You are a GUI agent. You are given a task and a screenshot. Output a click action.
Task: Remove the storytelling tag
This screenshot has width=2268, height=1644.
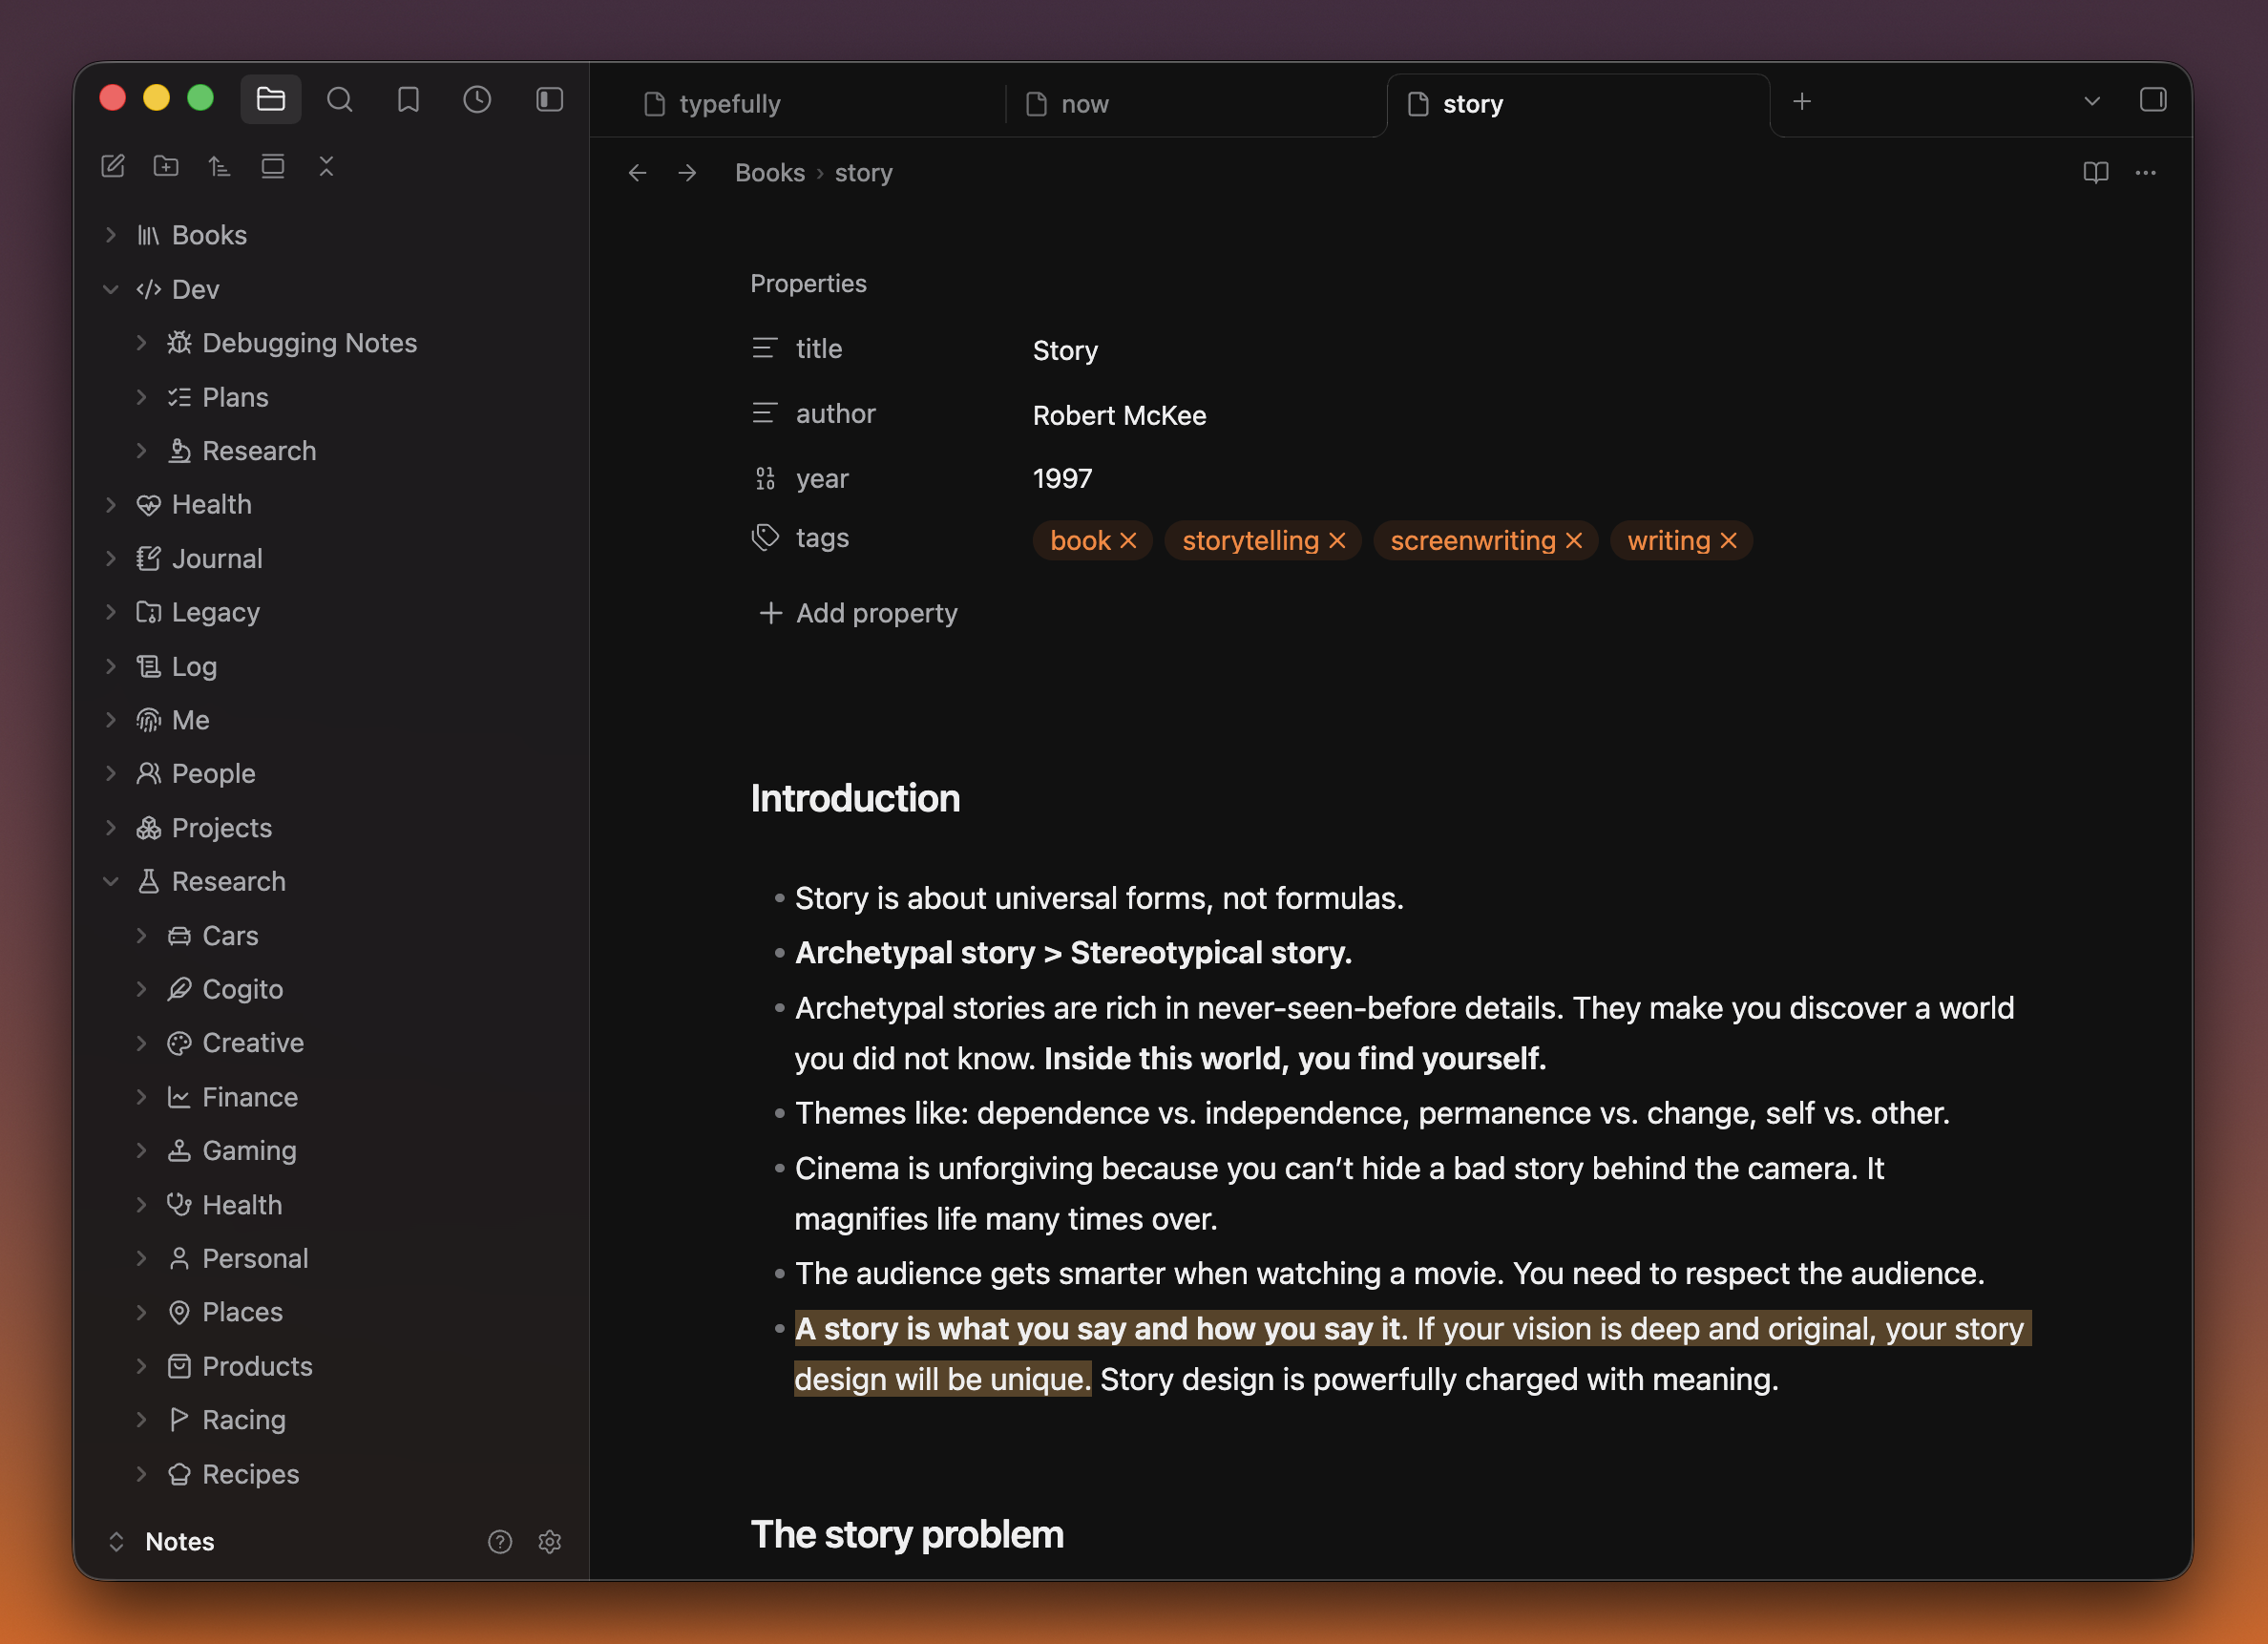point(1337,541)
